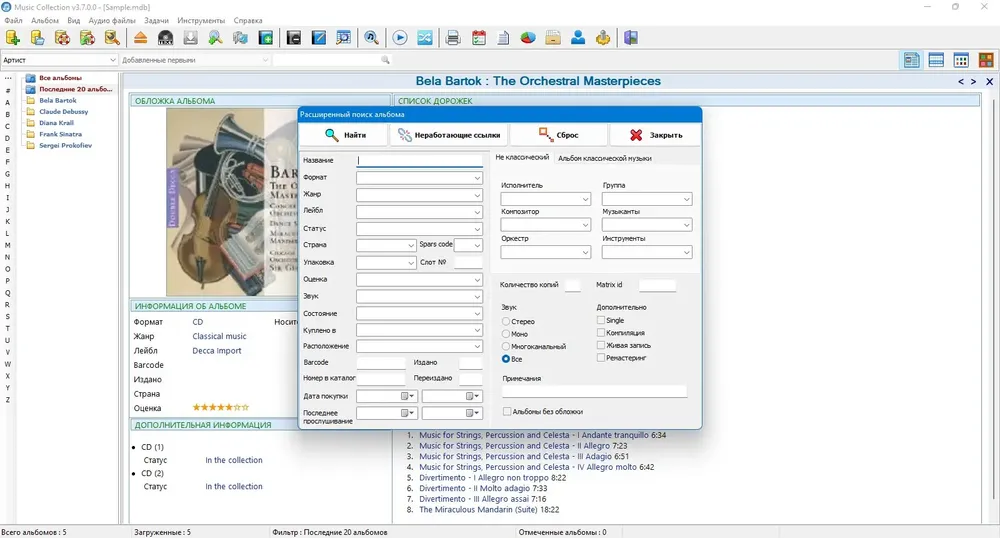1000x538 pixels.
Task: Click the printer icon in toolbar
Action: tap(453, 38)
